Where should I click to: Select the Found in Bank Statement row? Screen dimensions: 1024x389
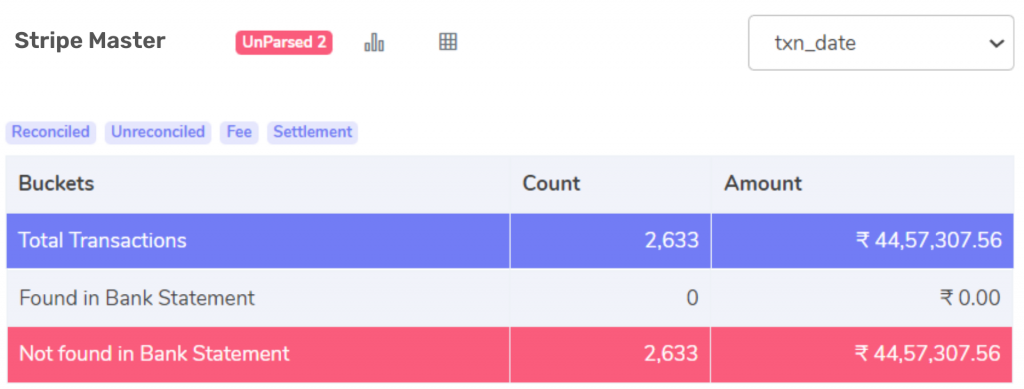510,298
